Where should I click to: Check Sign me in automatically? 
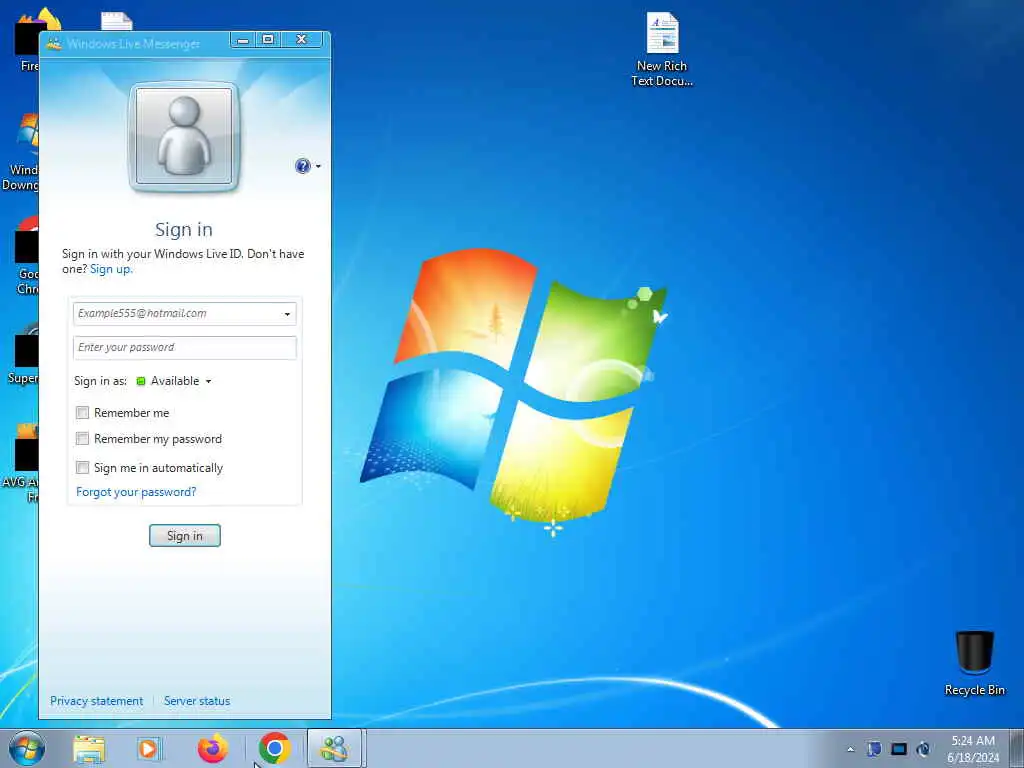(82, 468)
